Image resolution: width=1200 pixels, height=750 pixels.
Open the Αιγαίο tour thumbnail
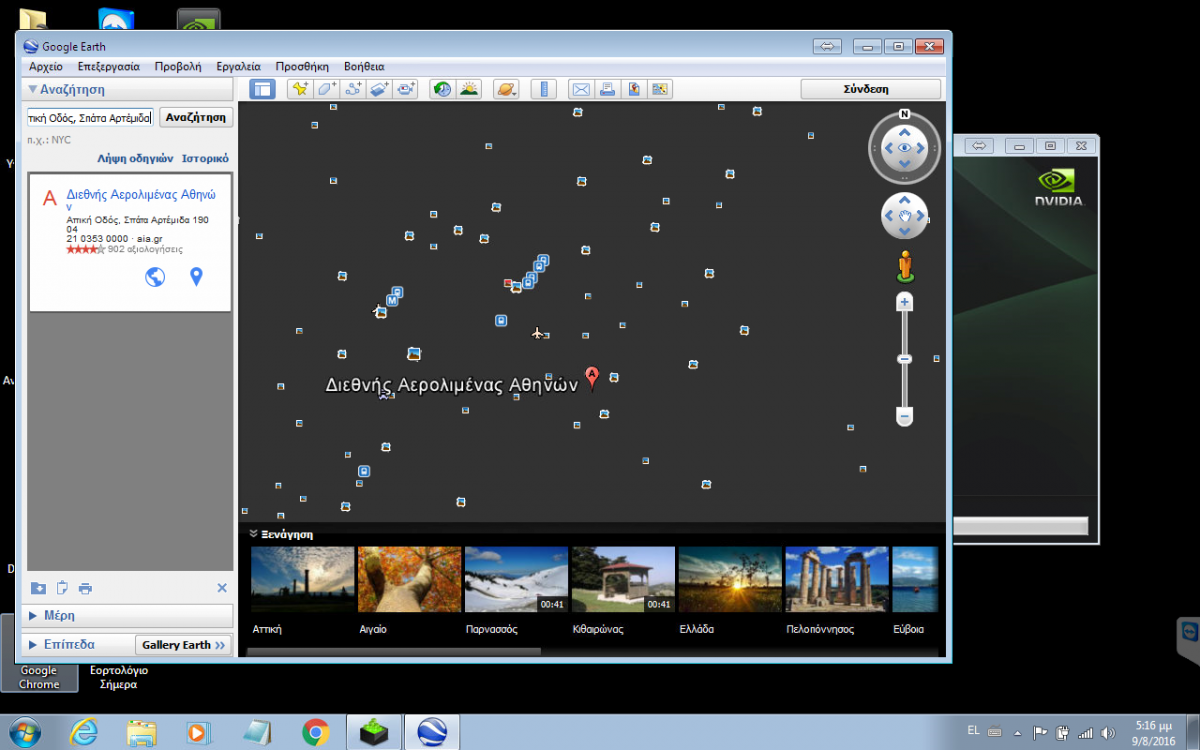(x=409, y=579)
